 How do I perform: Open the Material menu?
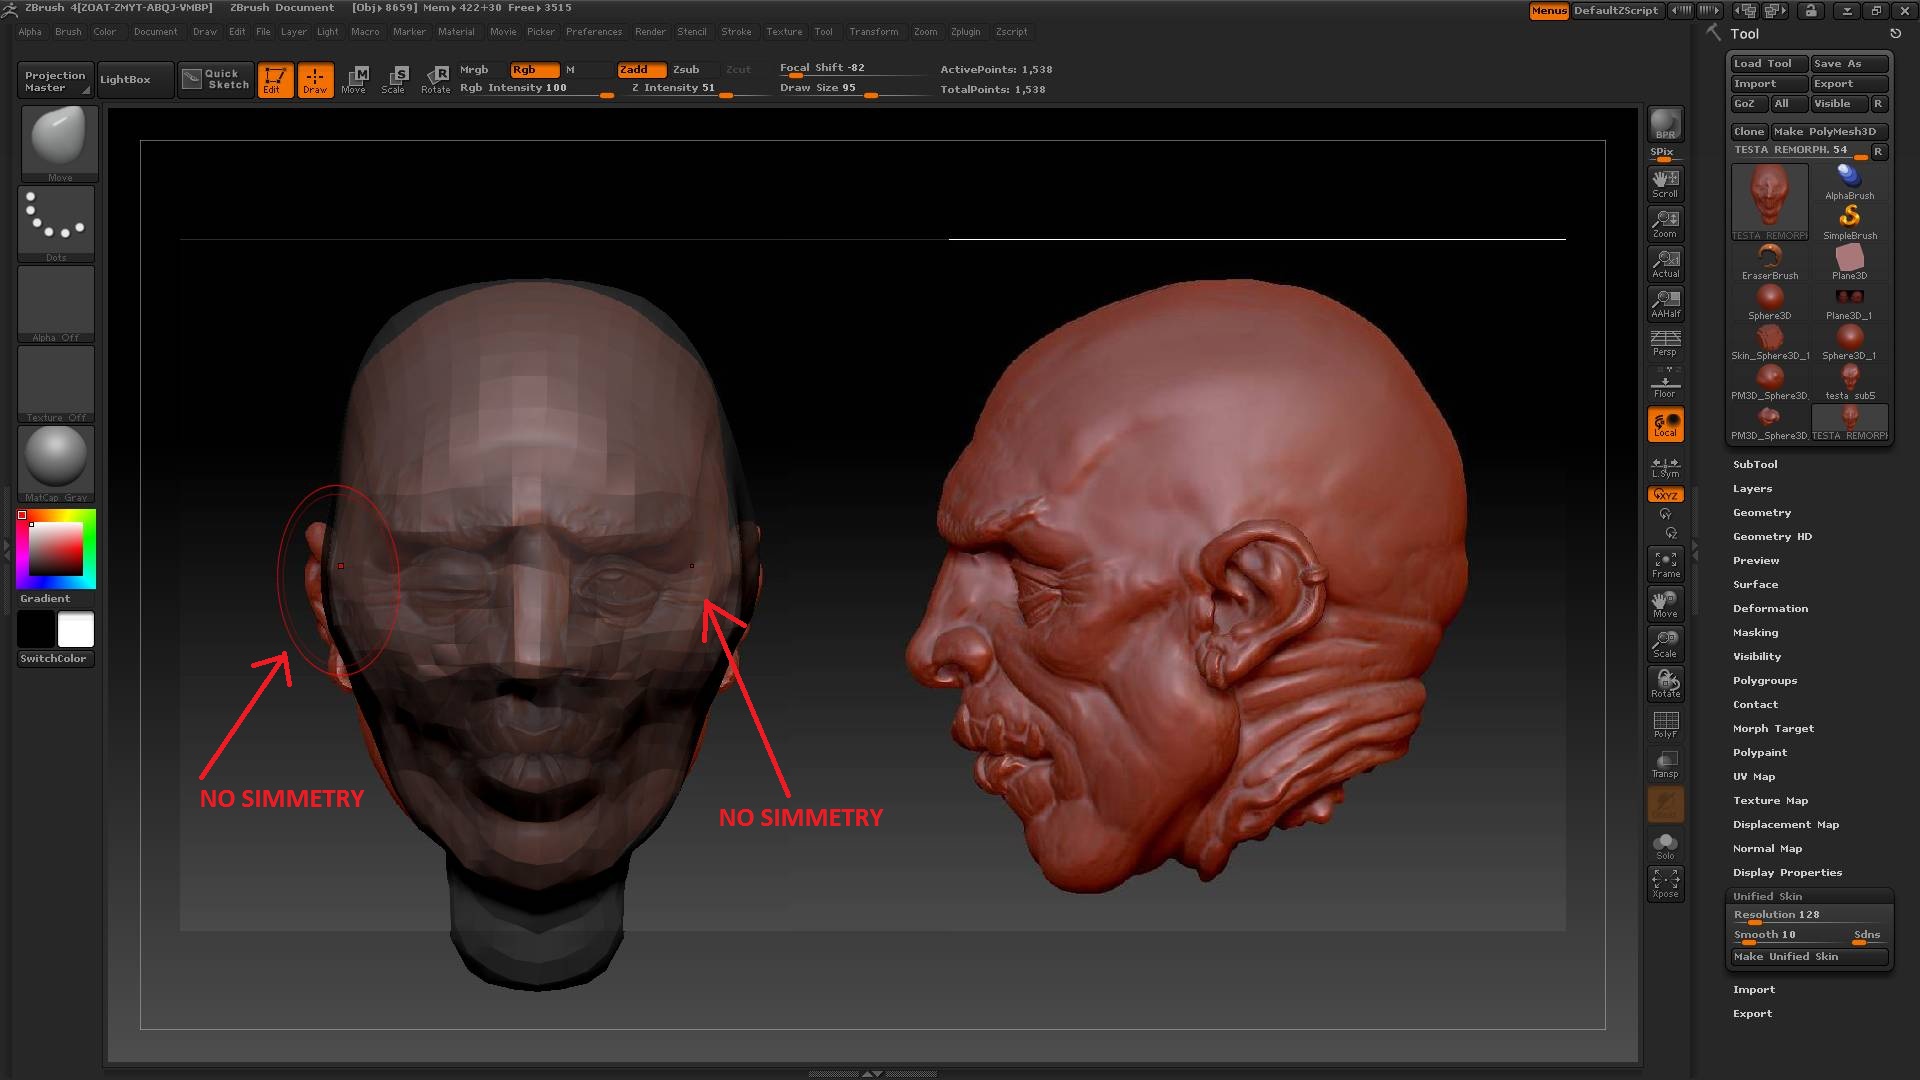pyautogui.click(x=456, y=32)
